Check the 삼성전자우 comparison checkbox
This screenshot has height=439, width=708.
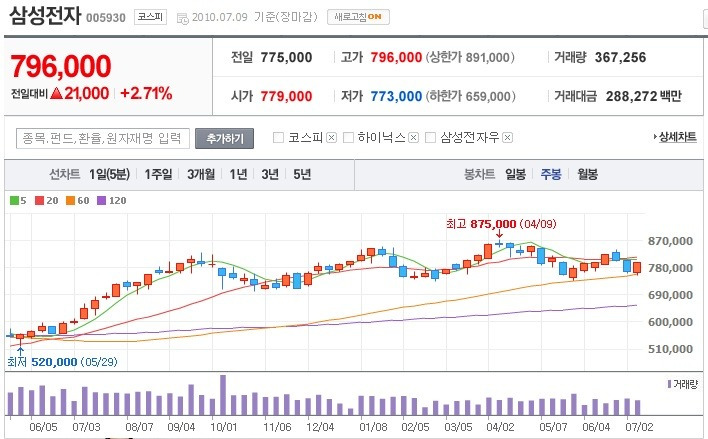point(430,137)
